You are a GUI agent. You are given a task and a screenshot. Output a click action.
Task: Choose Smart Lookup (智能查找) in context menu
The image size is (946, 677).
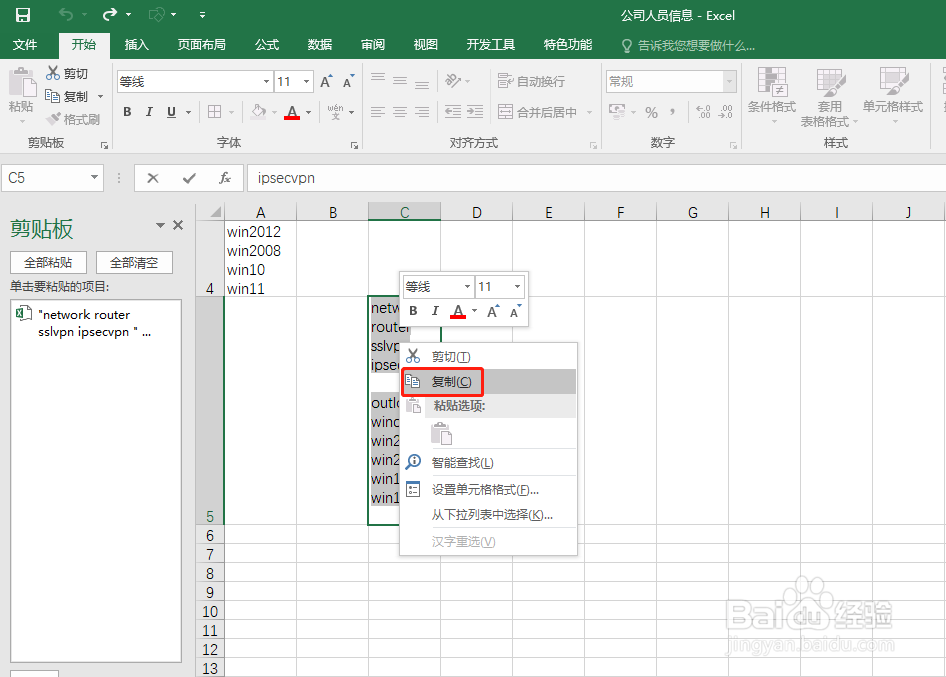coord(489,463)
